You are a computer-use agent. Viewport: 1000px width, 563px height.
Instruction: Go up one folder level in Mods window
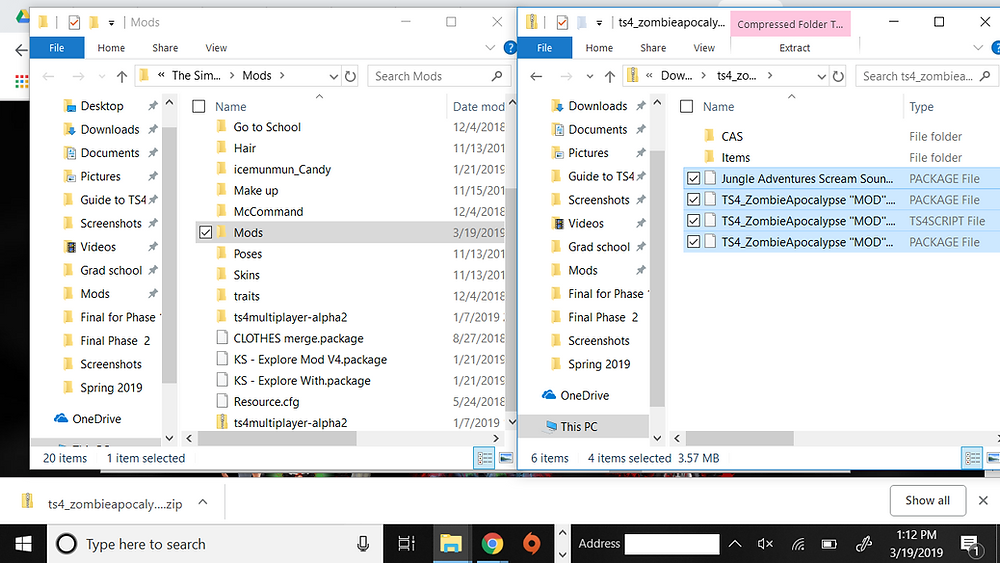[122, 77]
